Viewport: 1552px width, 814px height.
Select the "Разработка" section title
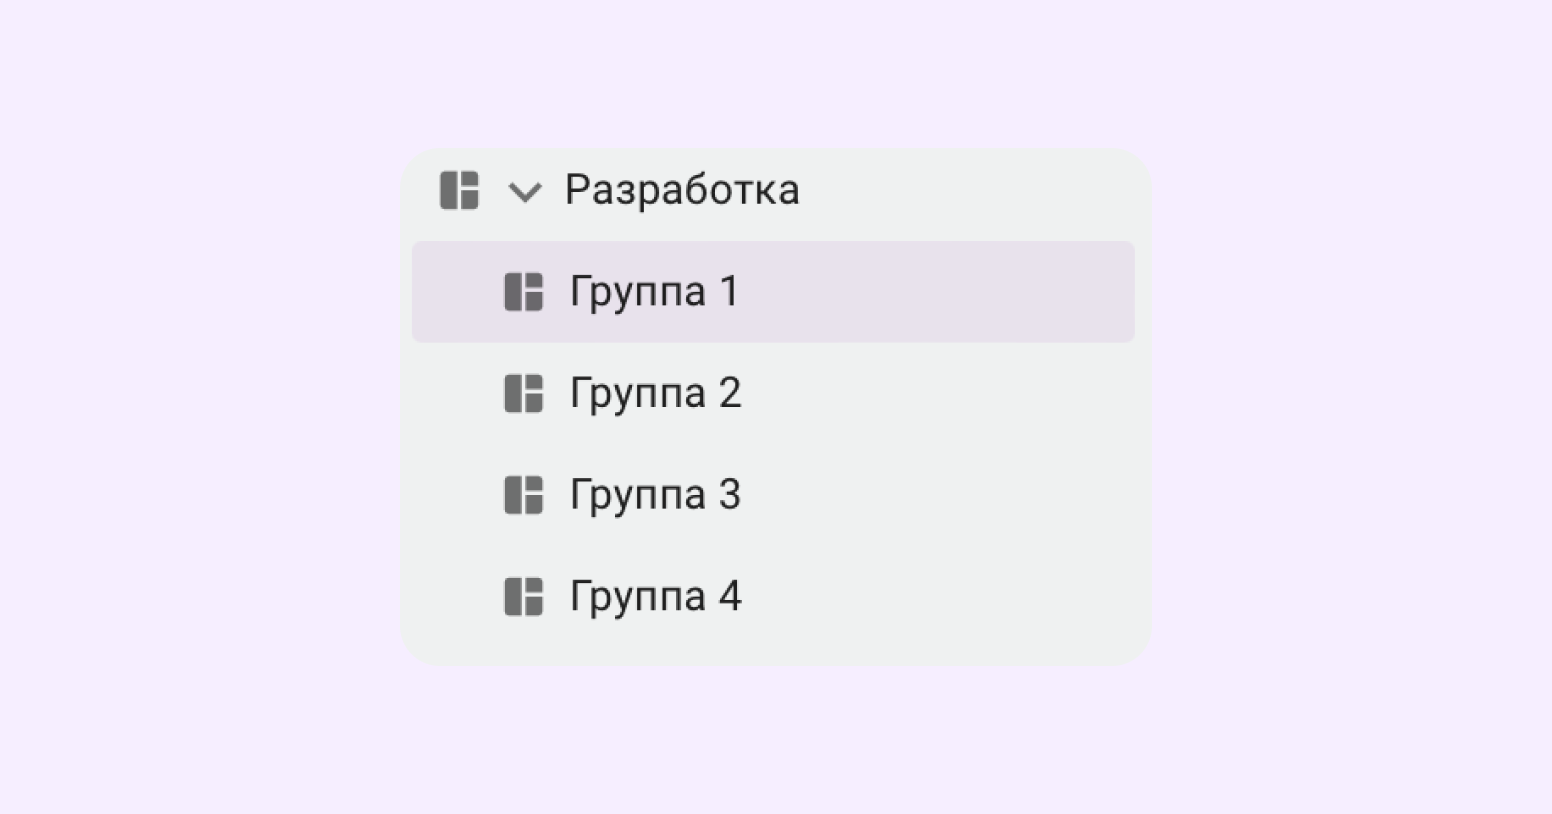[x=682, y=190]
